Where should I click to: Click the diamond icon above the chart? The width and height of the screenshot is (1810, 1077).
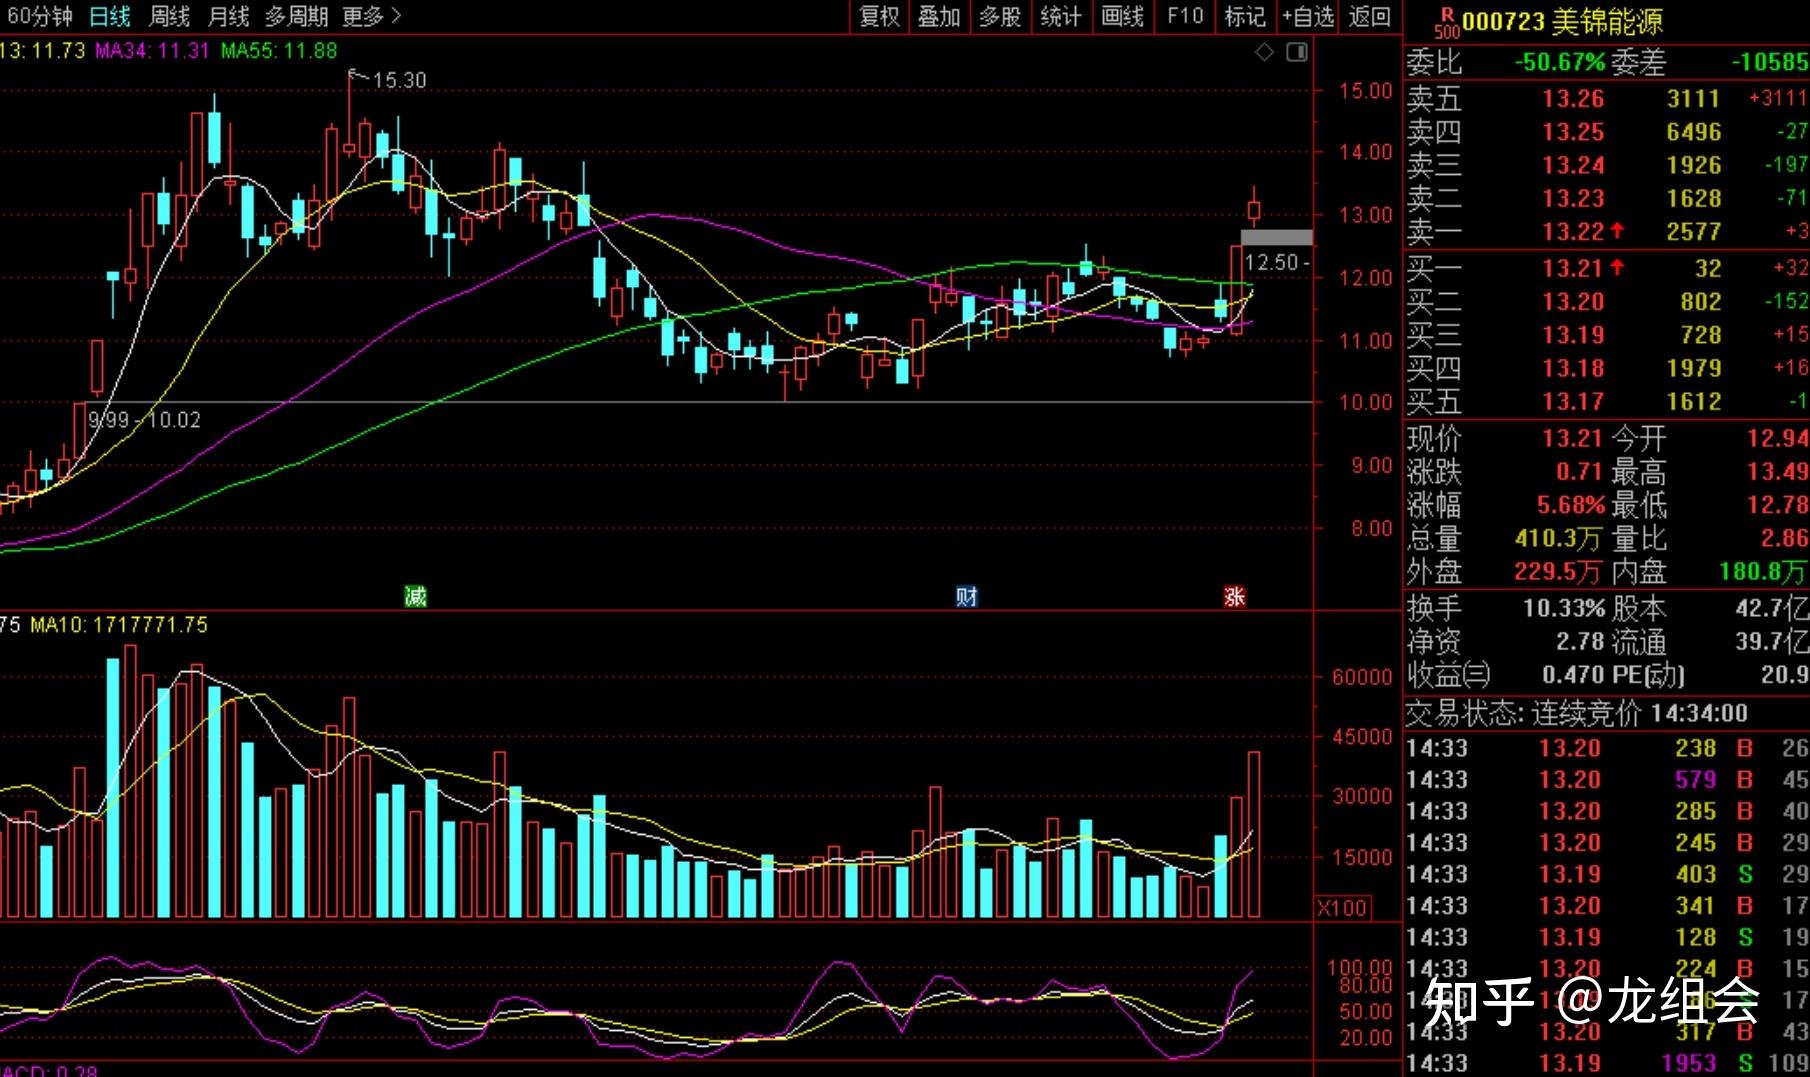tap(1265, 52)
